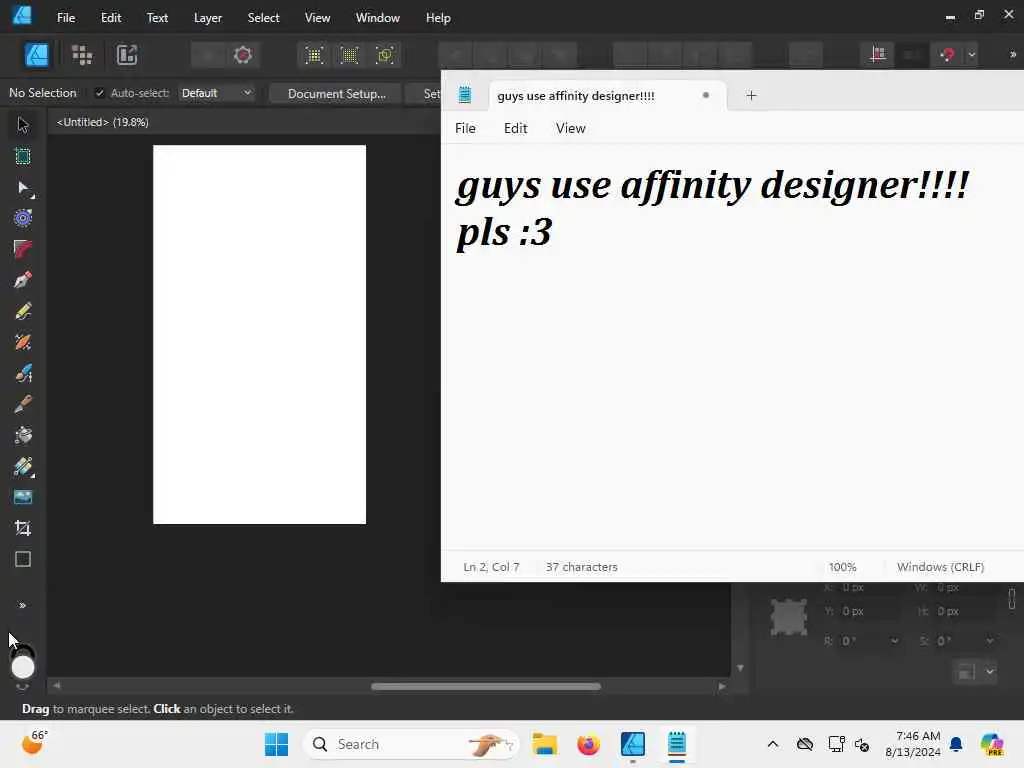This screenshot has width=1024, height=768.
Task: Toggle Select Inside first grid icon
Action: pyautogui.click(x=314, y=55)
